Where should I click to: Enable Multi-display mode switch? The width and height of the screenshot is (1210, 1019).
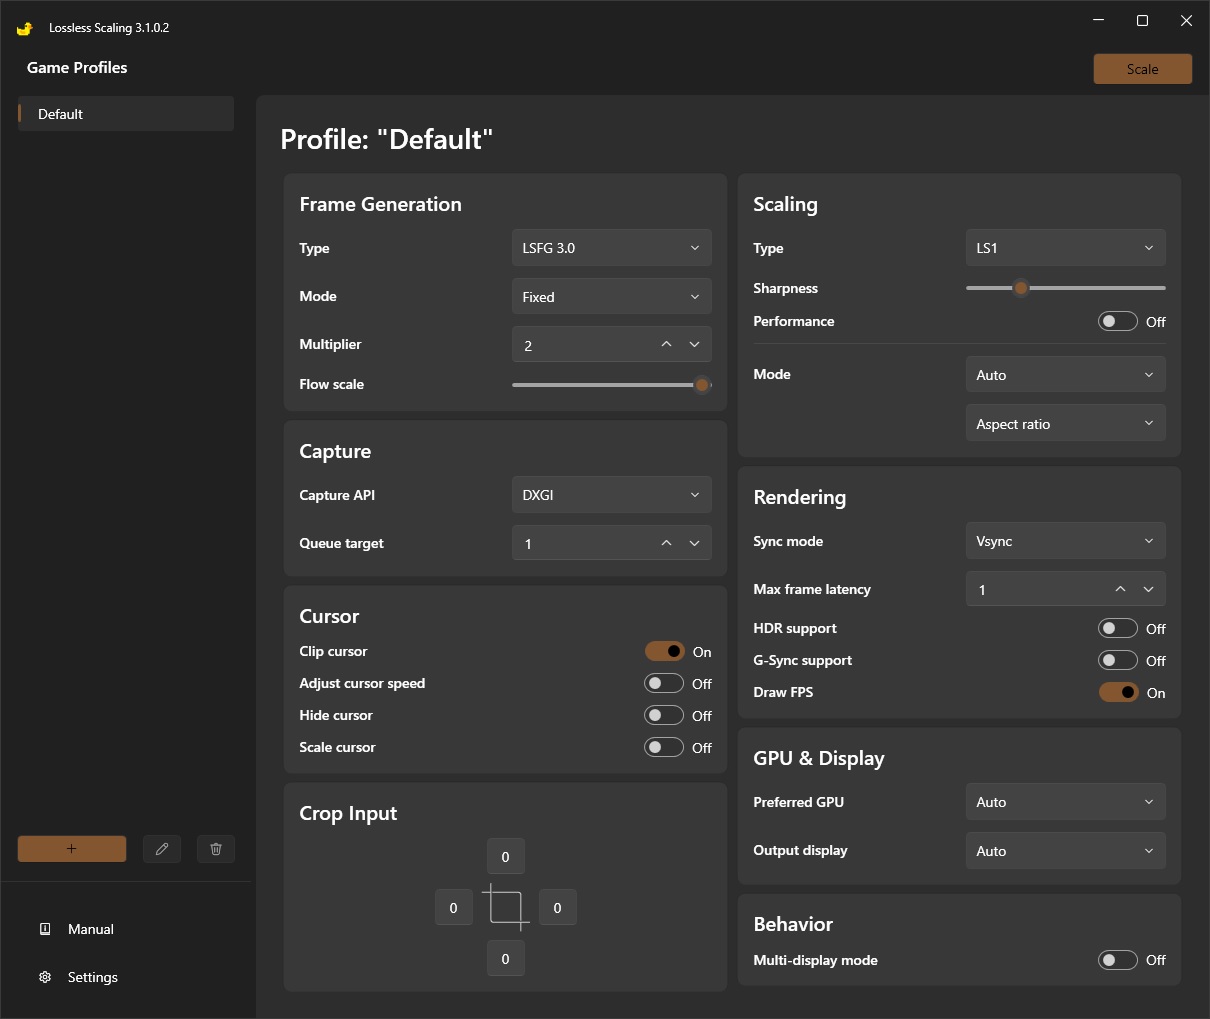[1117, 960]
